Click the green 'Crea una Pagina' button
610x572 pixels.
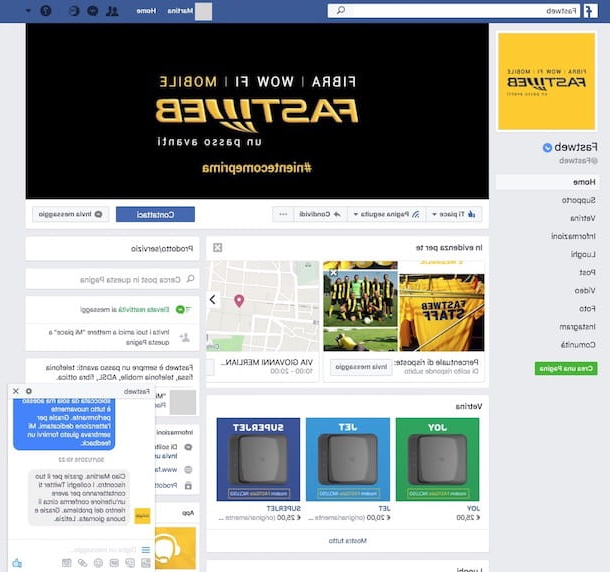566,368
